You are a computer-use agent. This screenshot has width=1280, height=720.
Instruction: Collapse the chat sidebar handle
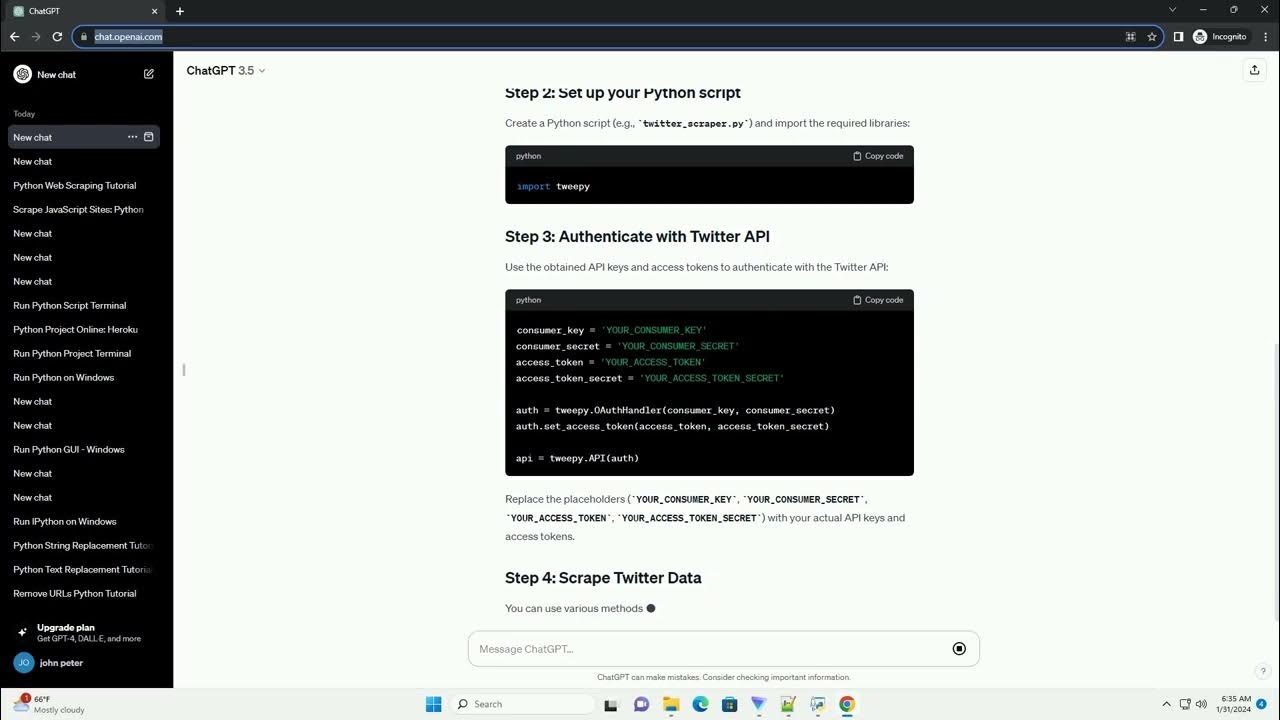[x=183, y=370]
